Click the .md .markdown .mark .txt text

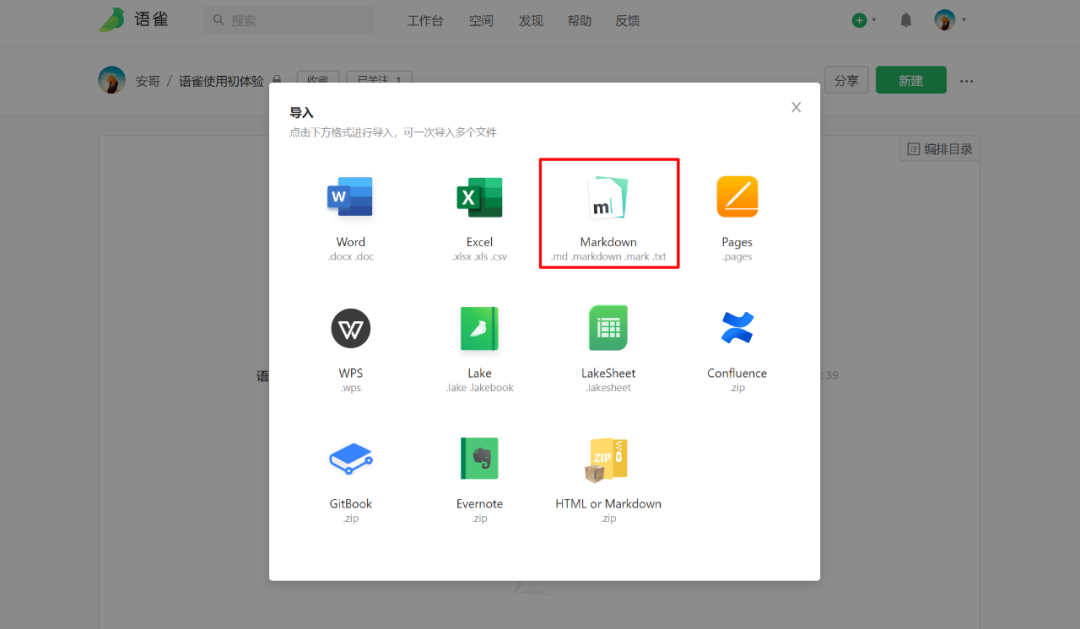[608, 257]
